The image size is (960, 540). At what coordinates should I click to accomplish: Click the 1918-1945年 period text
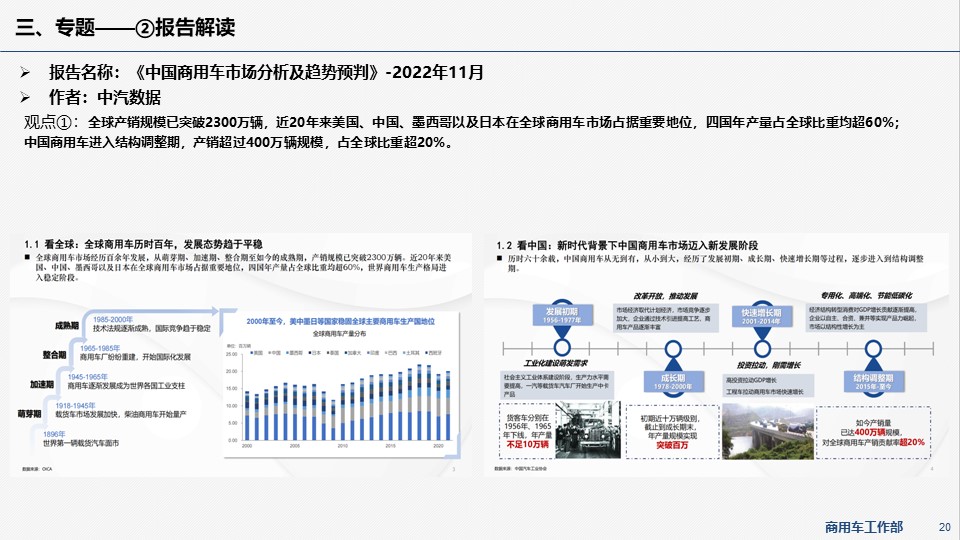click(75, 405)
